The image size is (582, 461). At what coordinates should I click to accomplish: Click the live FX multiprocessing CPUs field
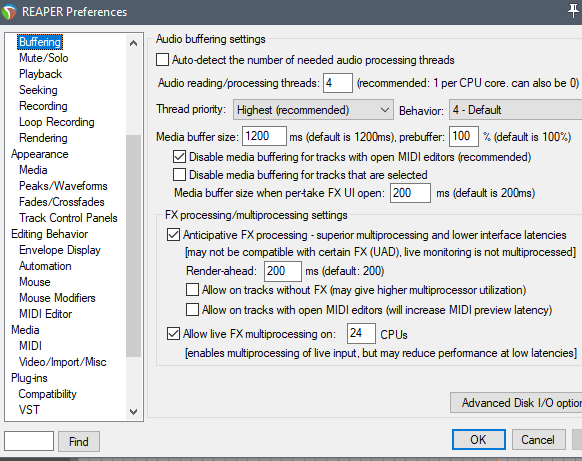point(361,333)
